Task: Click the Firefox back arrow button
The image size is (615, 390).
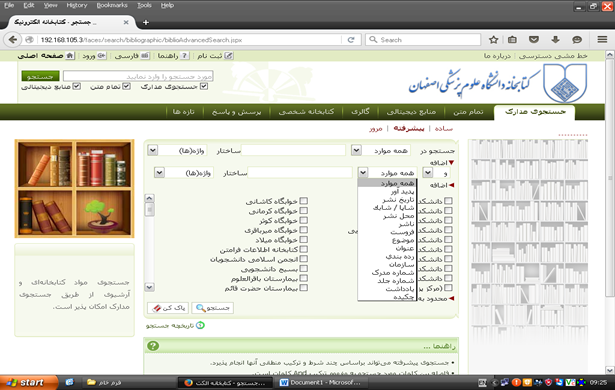Action: click(13, 40)
